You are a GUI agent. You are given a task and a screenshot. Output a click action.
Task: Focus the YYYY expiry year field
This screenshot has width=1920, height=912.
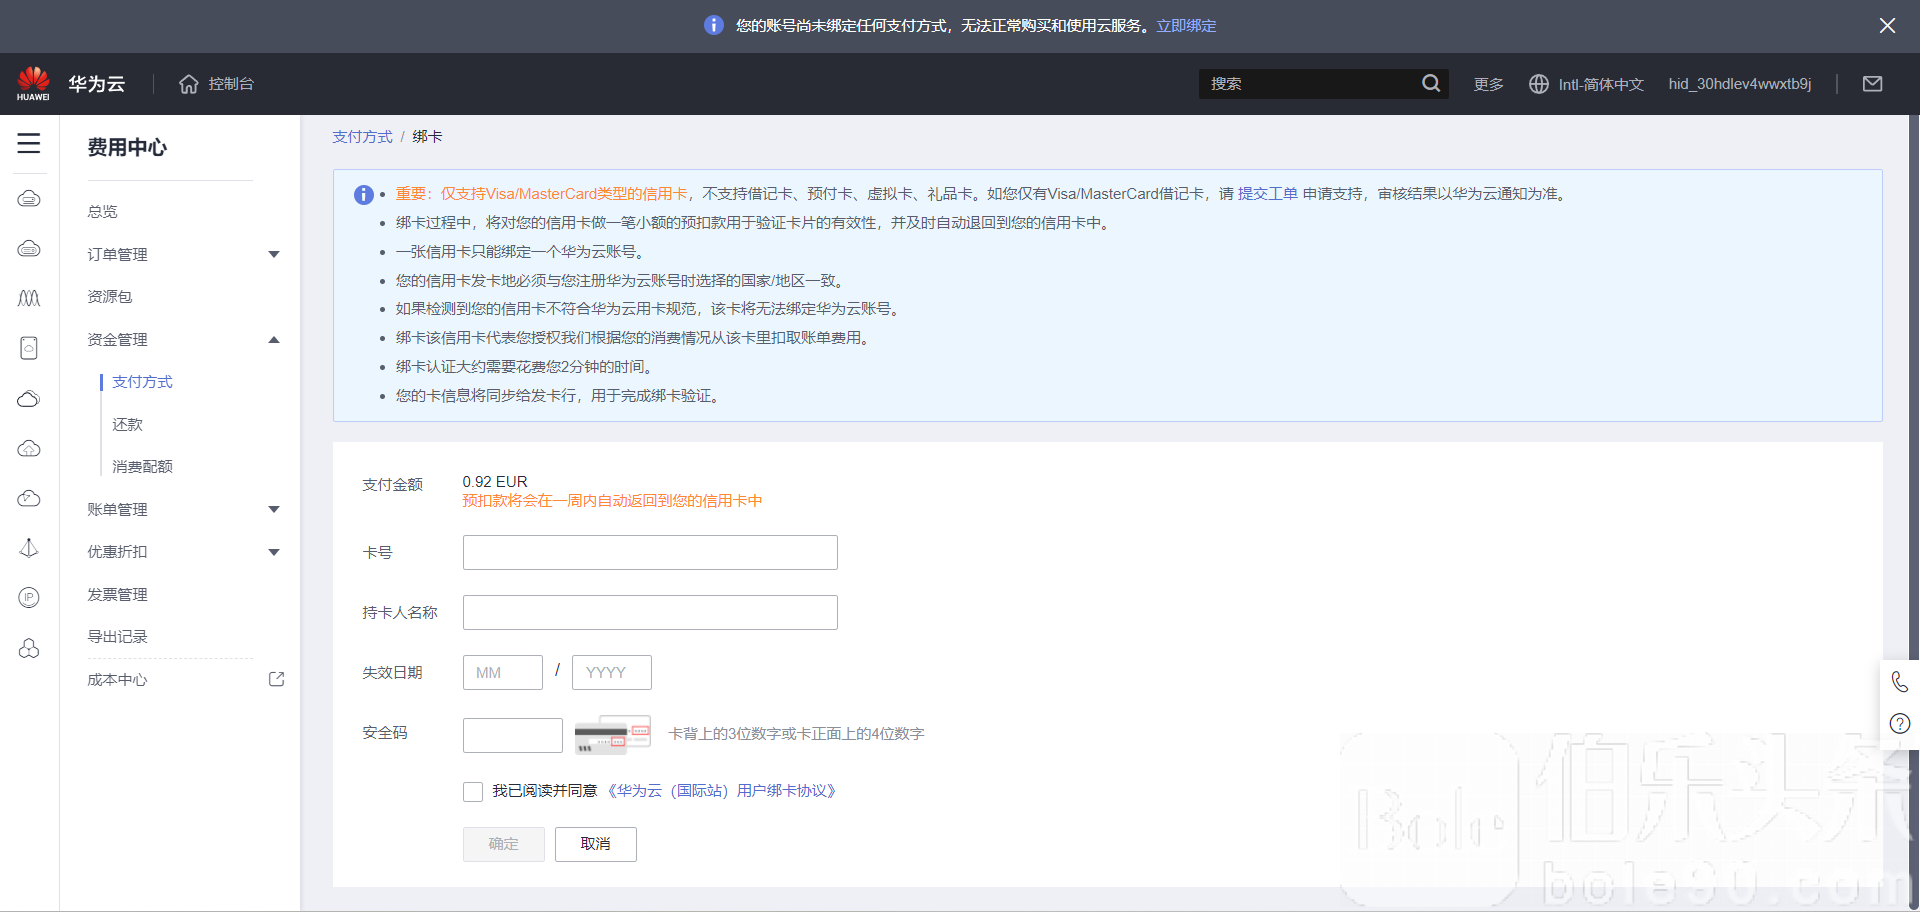pos(612,672)
